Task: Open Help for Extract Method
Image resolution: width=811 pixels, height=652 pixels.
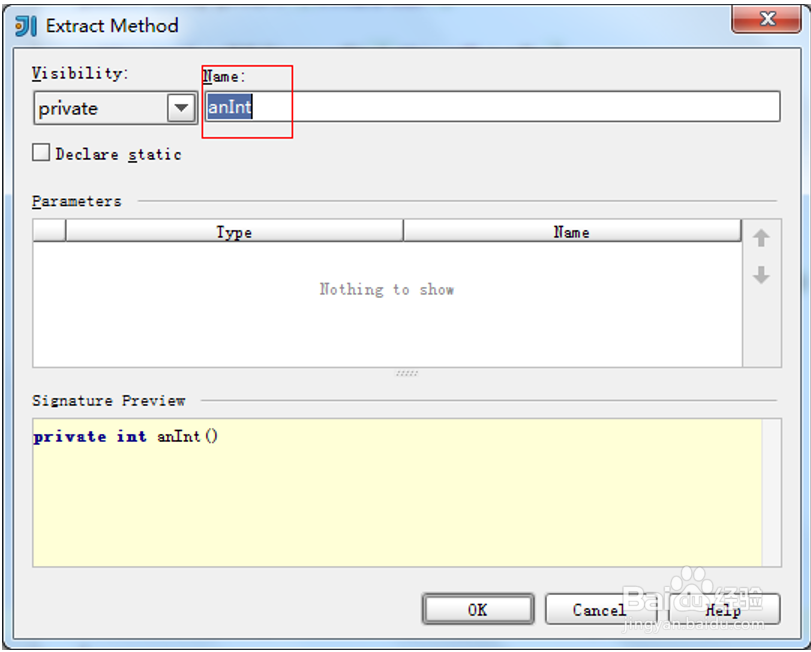Action: pos(724,610)
